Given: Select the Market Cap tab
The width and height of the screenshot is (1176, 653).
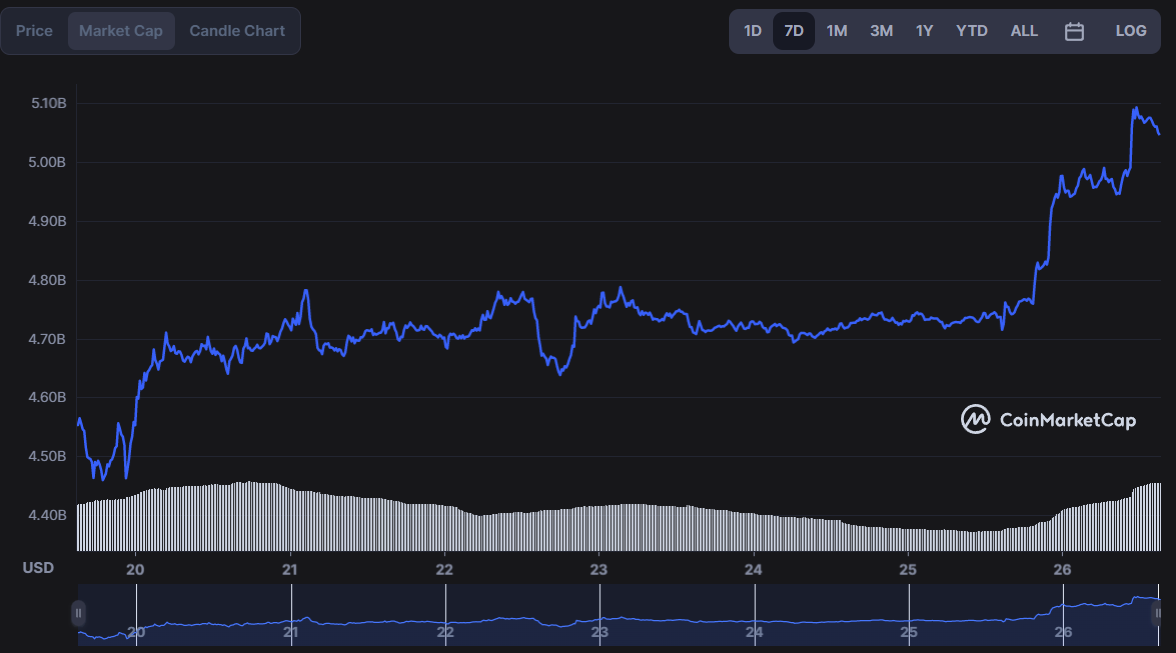Looking at the screenshot, I should (121, 31).
